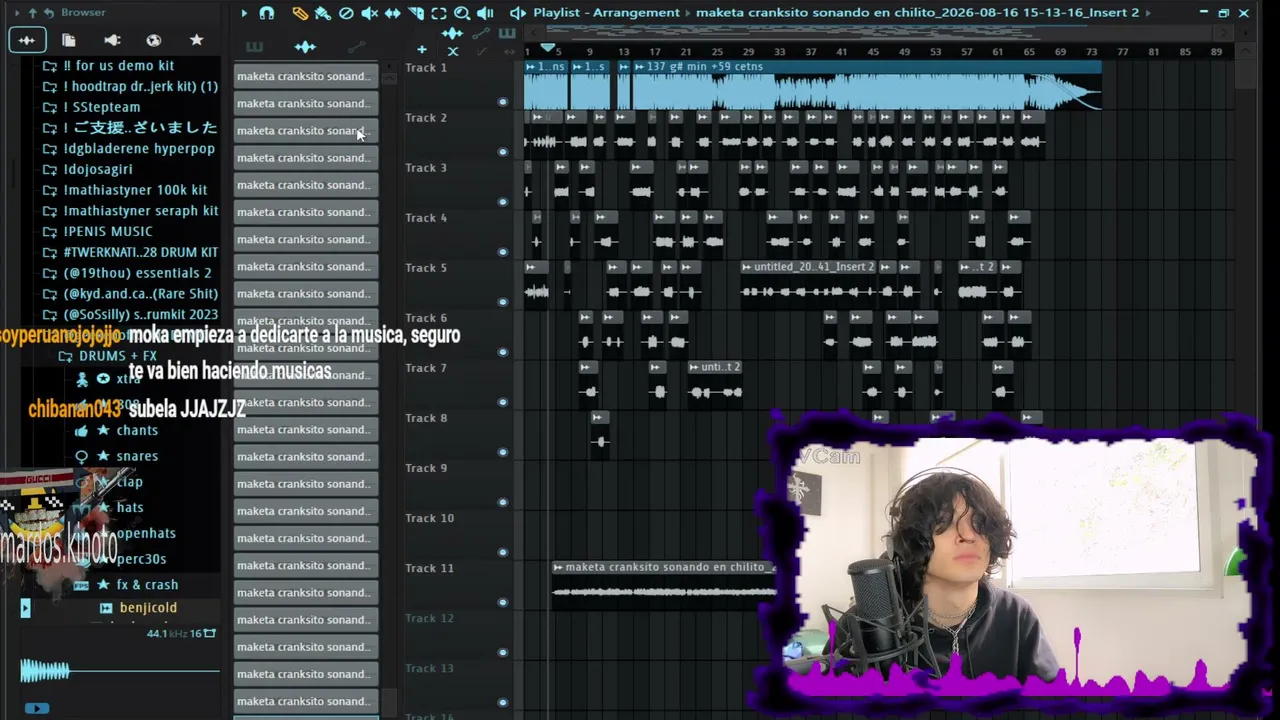Click the X icon left of the ruler
Viewport: 1280px width, 720px height.
click(453, 51)
